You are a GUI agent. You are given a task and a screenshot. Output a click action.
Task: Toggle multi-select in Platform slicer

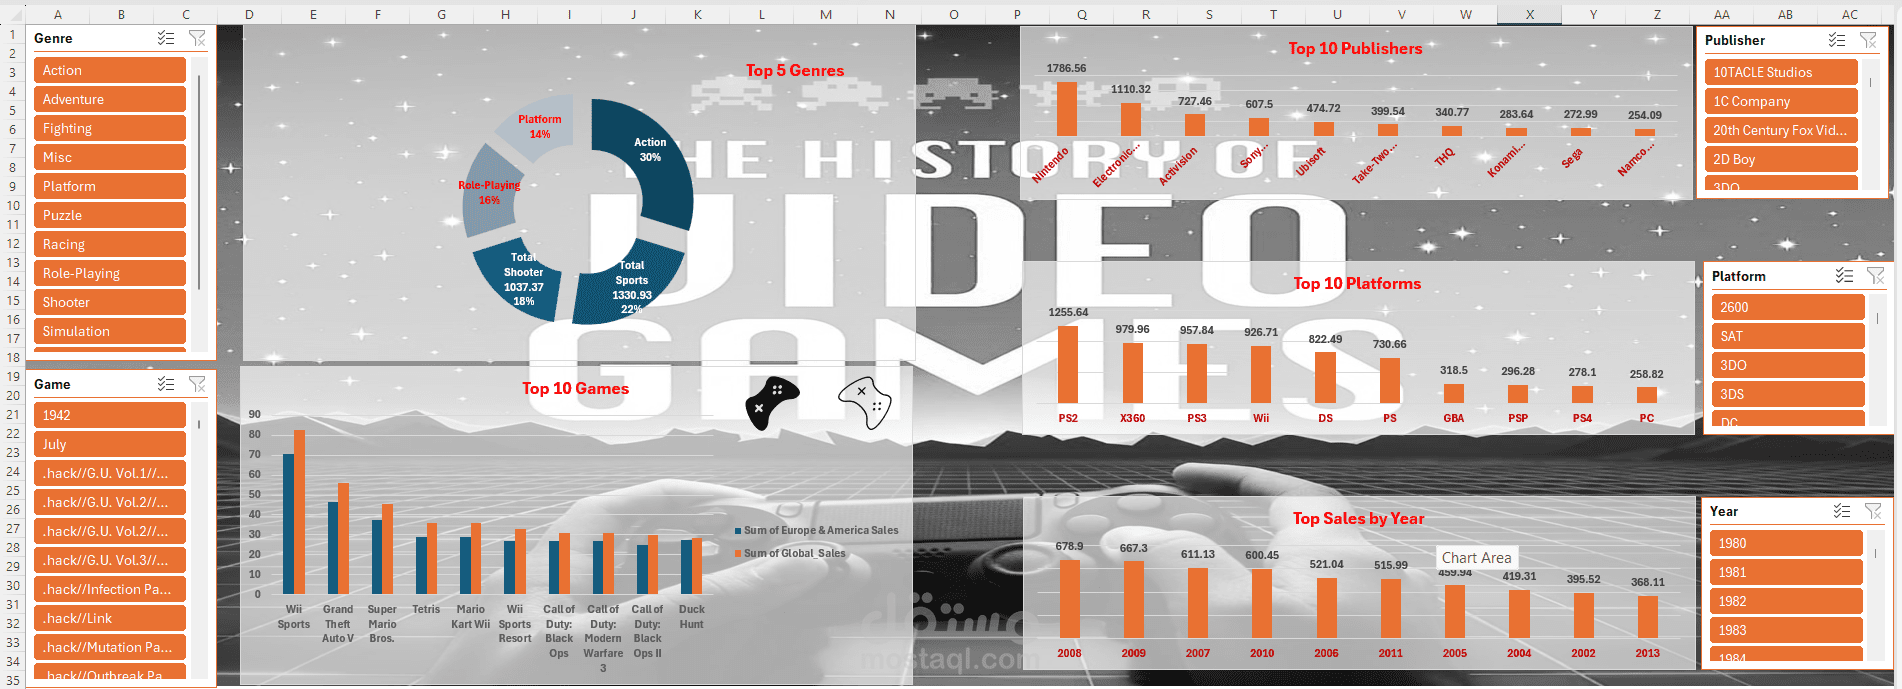point(1844,276)
